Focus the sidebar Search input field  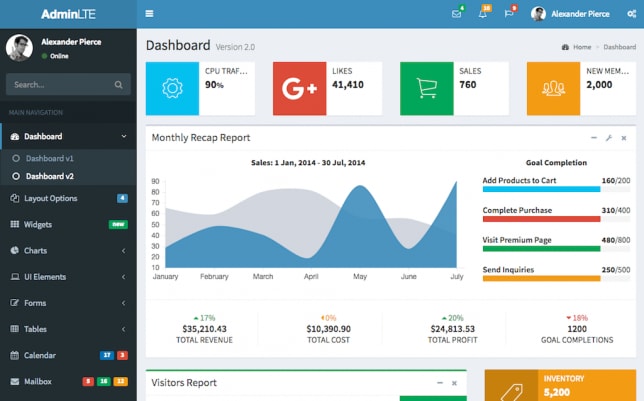[x=68, y=85]
